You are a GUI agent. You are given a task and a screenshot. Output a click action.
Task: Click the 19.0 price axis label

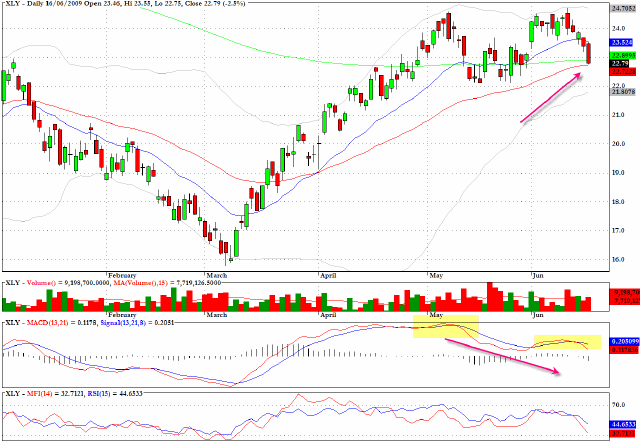(x=618, y=173)
